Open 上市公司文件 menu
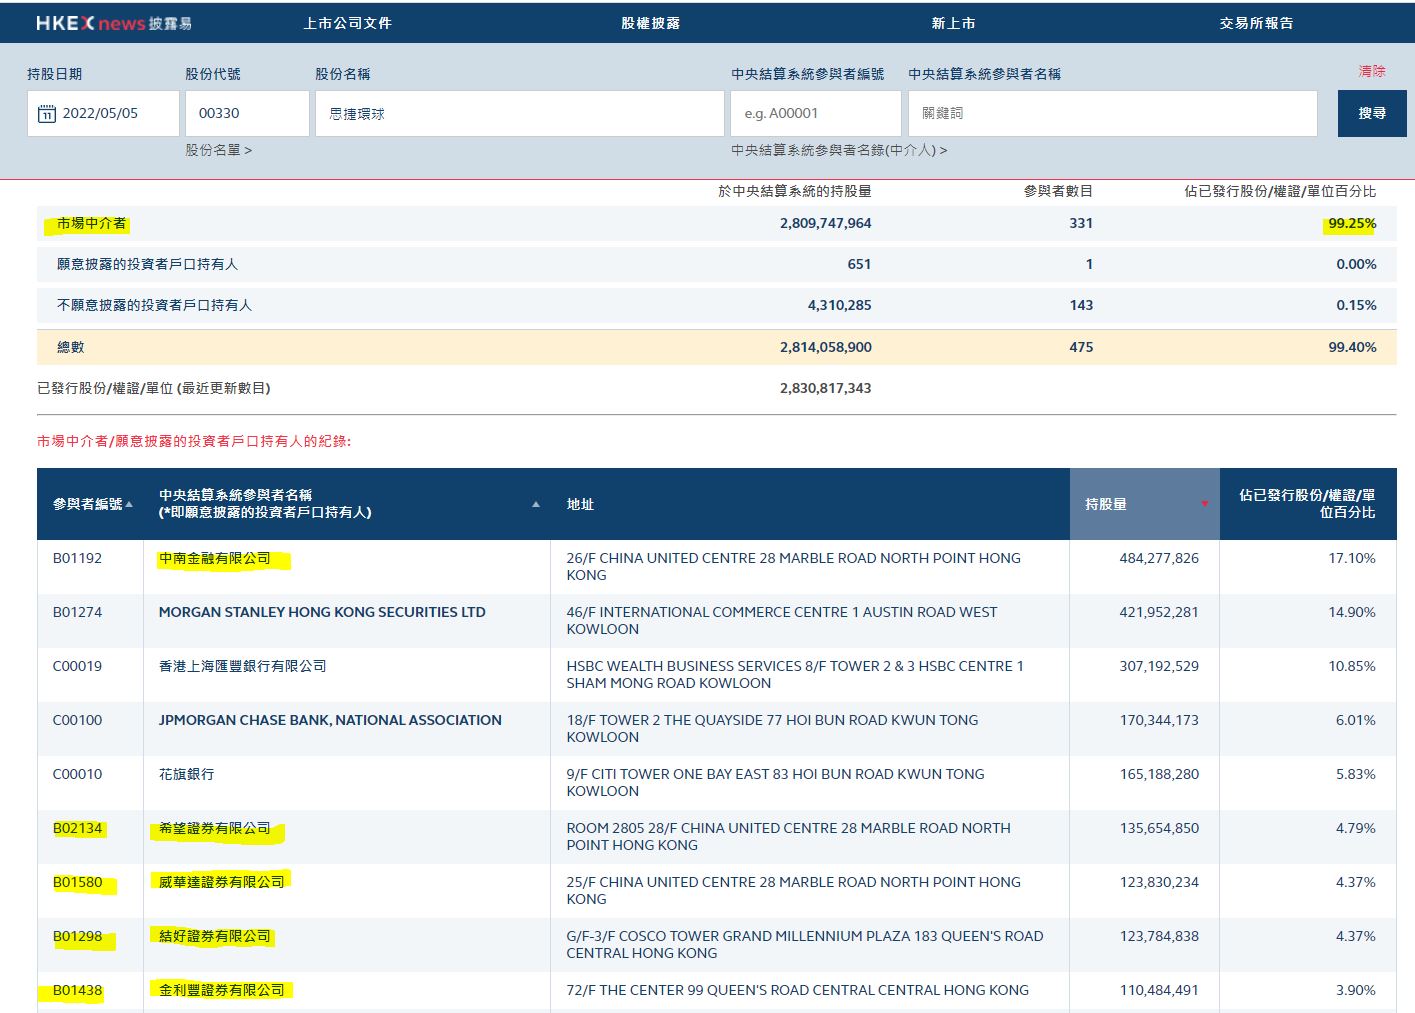Screen dimensions: 1415x1013 [347, 23]
